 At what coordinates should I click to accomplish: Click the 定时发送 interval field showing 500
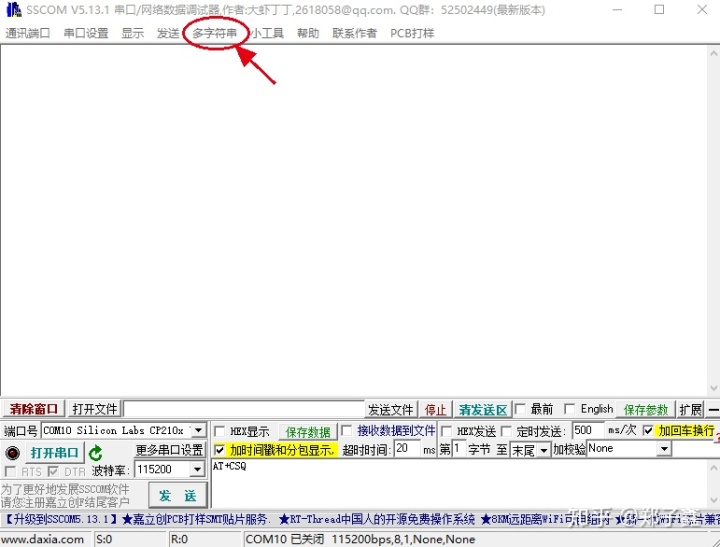pos(588,430)
